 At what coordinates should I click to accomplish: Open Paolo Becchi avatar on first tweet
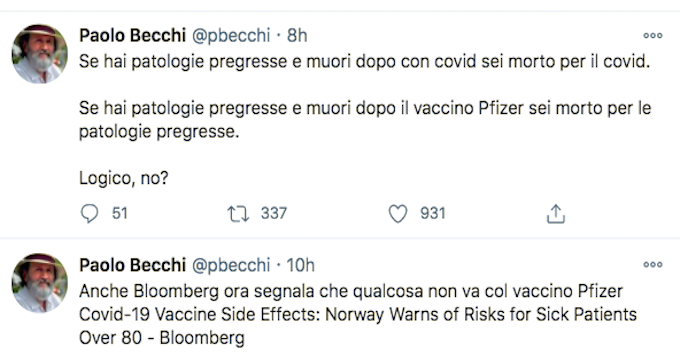[x=39, y=54]
